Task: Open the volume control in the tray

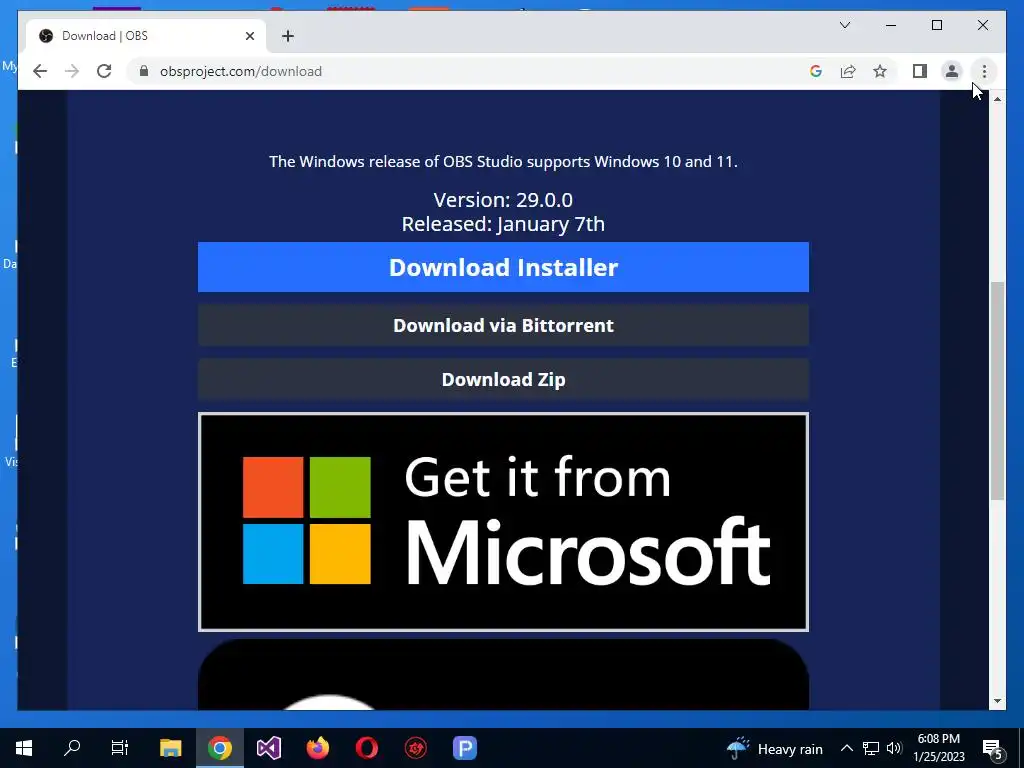Action: click(x=894, y=748)
